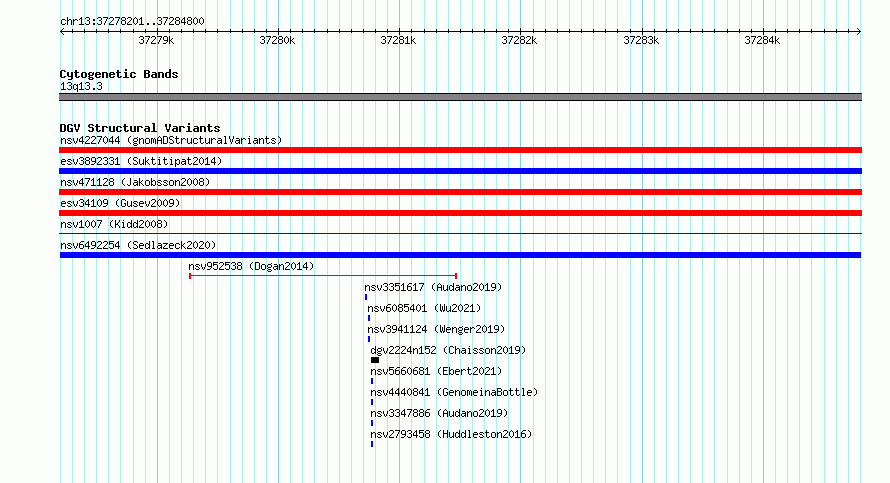This screenshot has width=890, height=483.
Task: Click the 37284k ruler tick label
Action: 762,40
